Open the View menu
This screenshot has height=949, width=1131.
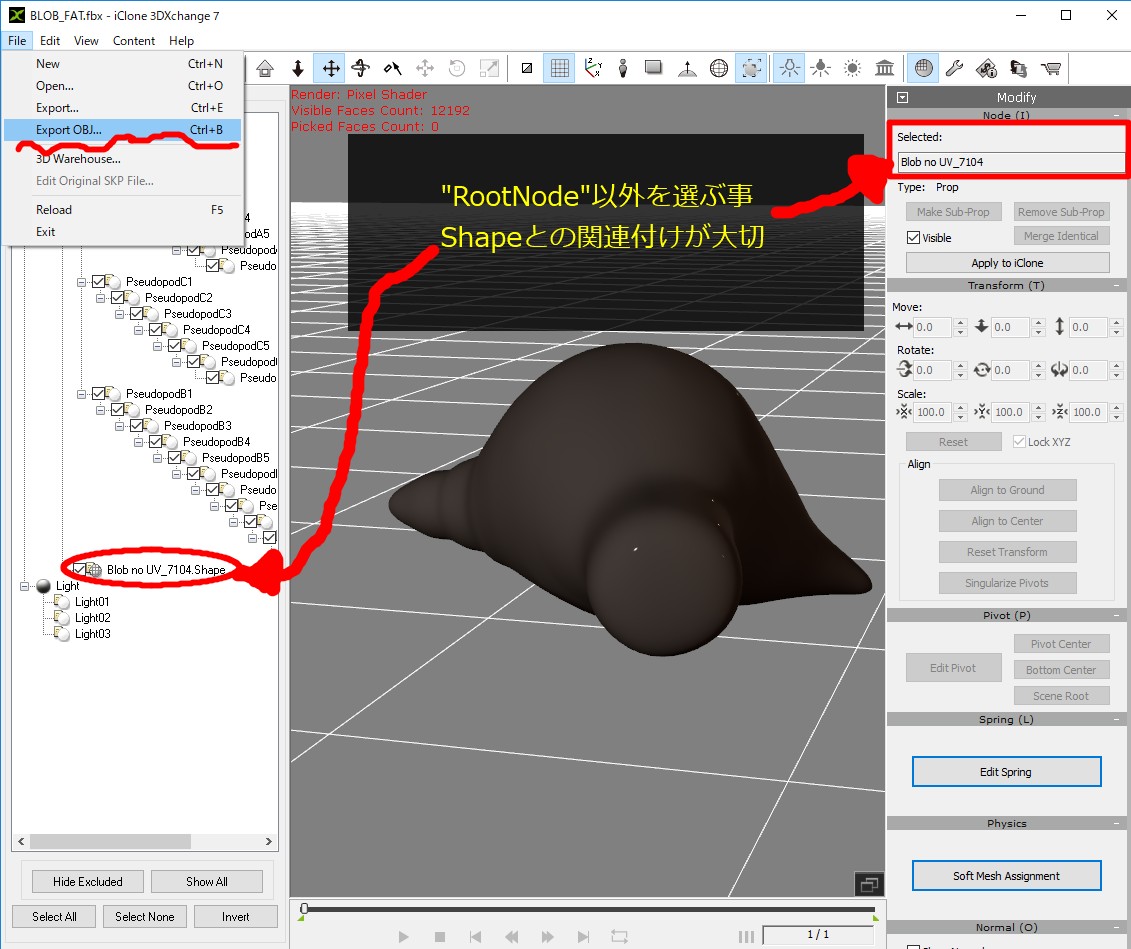coord(86,40)
